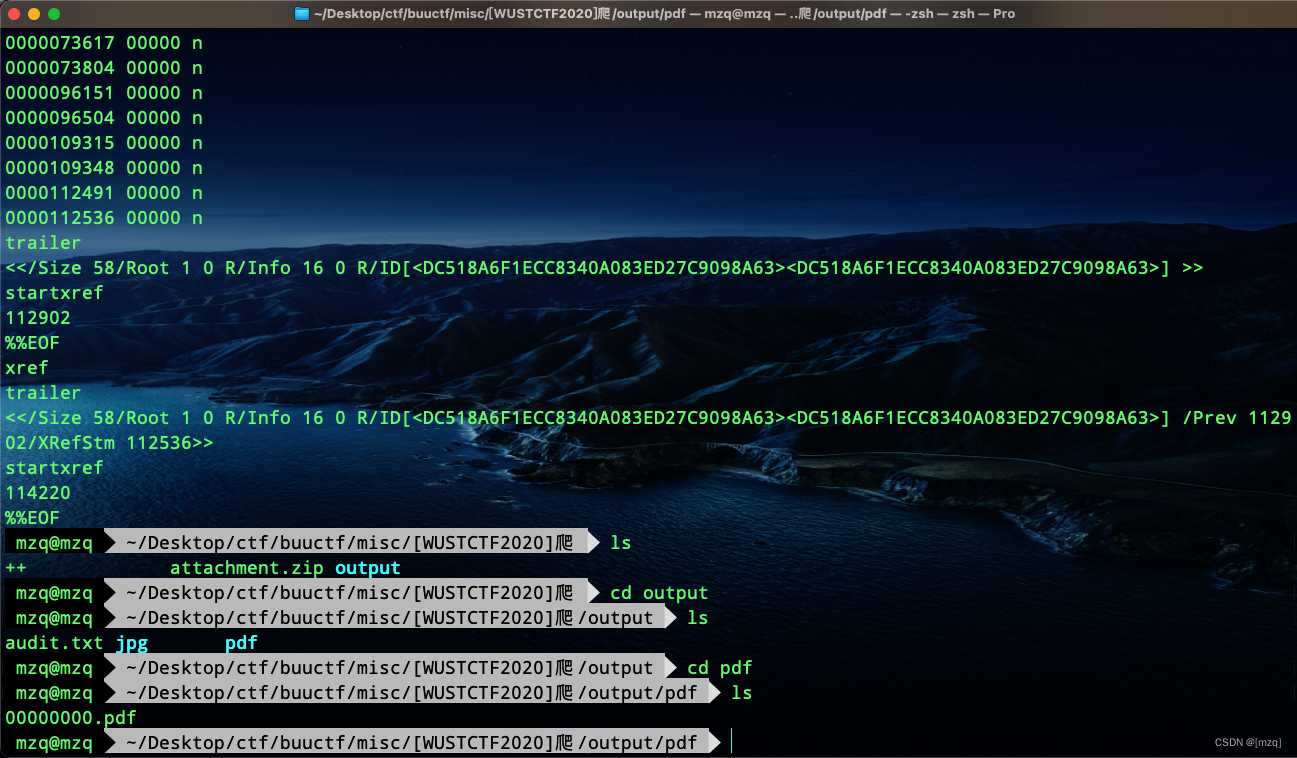
Task: Click the startxref value 114220
Action: [x=38, y=493]
